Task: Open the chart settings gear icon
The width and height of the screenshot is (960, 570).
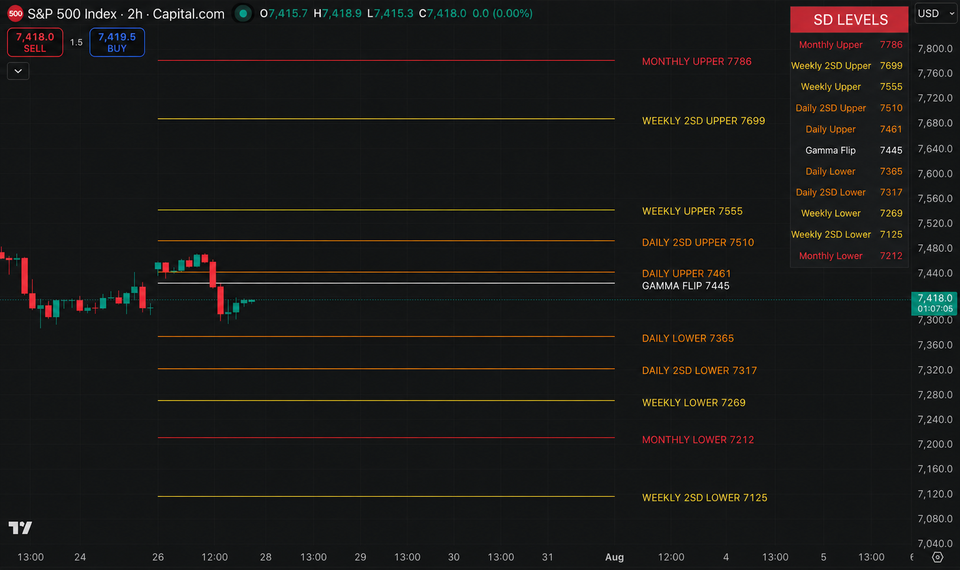Action: [937, 557]
